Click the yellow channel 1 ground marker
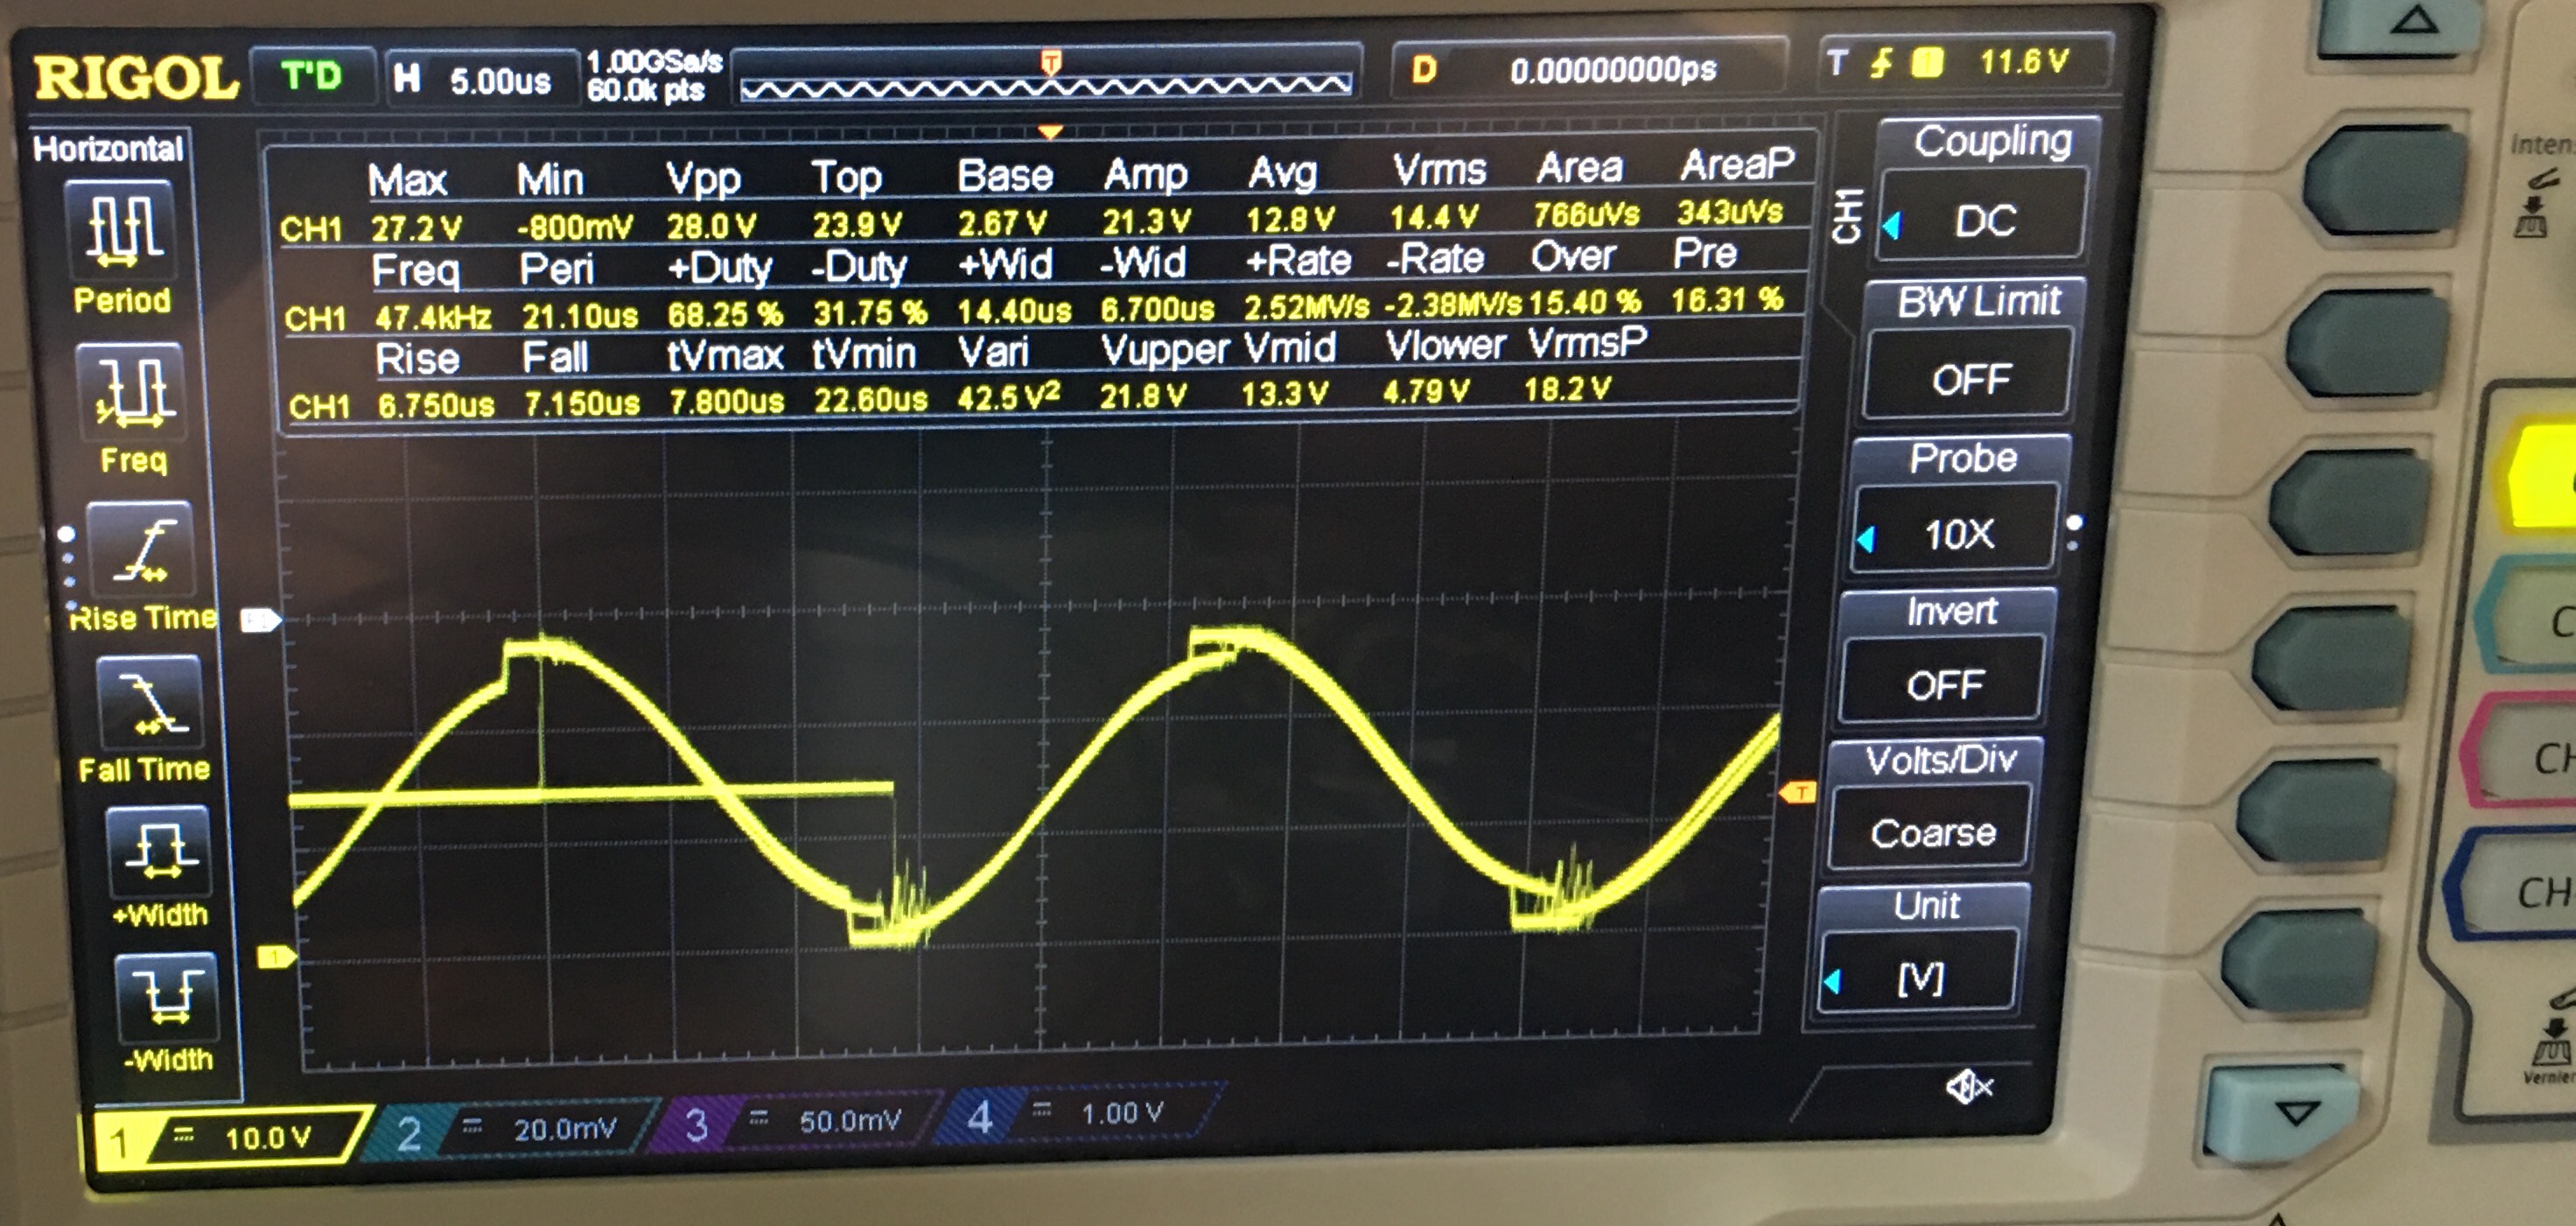Image resolution: width=2576 pixels, height=1226 pixels. 276,958
